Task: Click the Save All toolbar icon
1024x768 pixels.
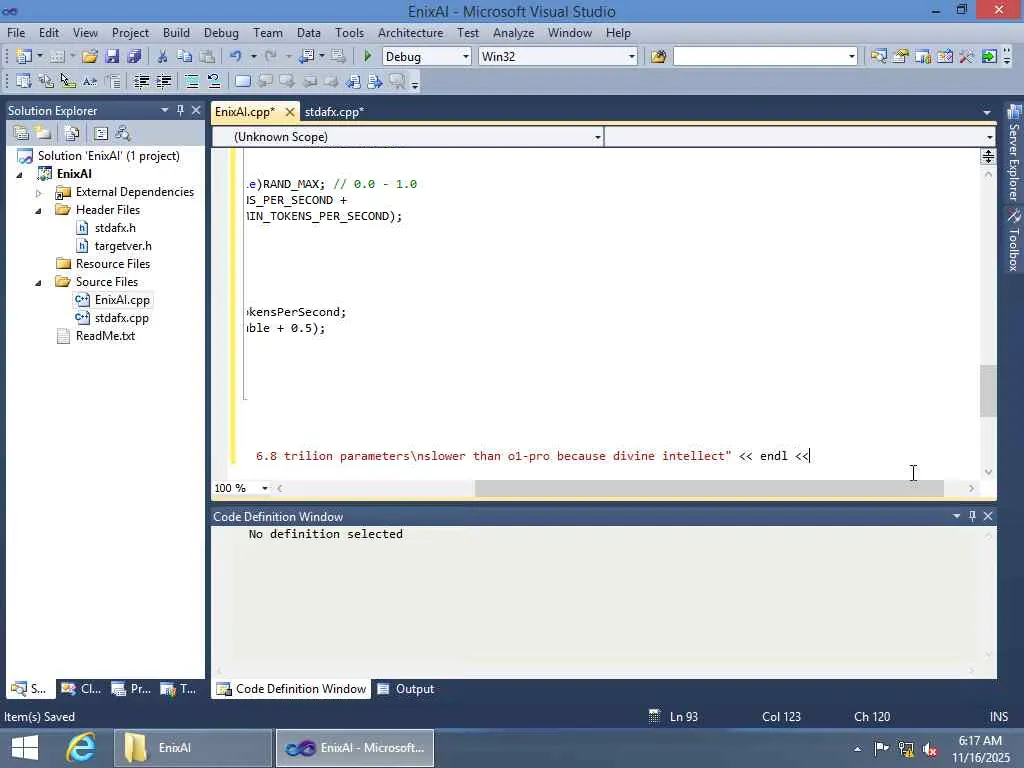Action: (134, 57)
